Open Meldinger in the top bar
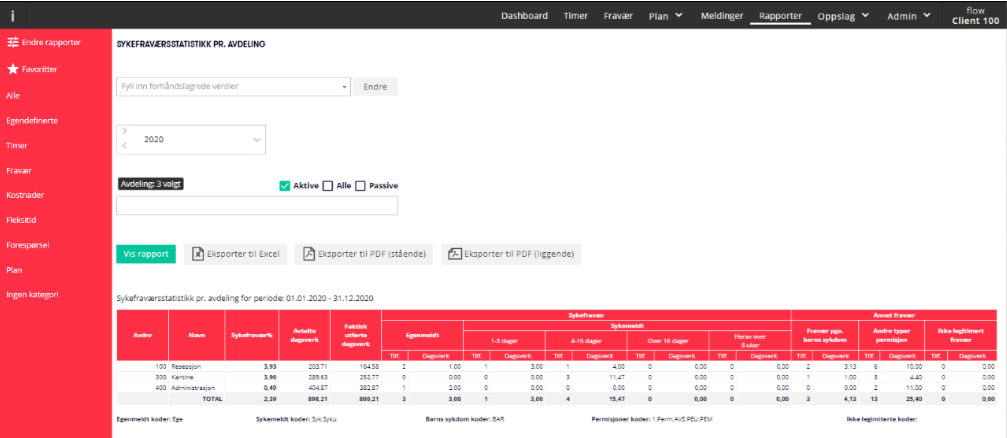This screenshot has width=1007, height=438. click(x=722, y=16)
